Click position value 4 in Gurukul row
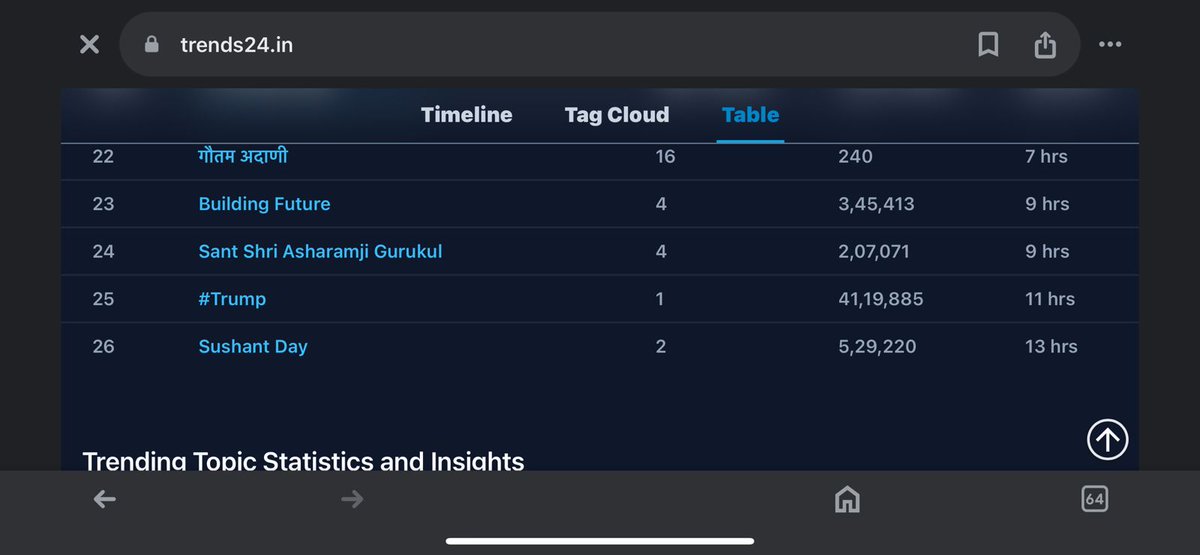The image size is (1200, 555). pyautogui.click(x=661, y=252)
